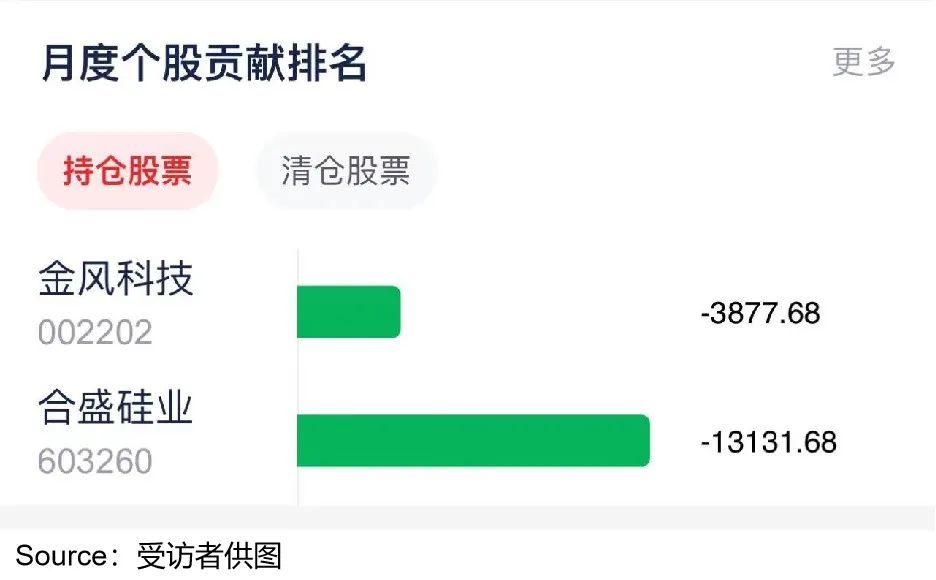Click the thin separator line above the heading
936x580 pixels.
pyautogui.click(x=468, y=2)
